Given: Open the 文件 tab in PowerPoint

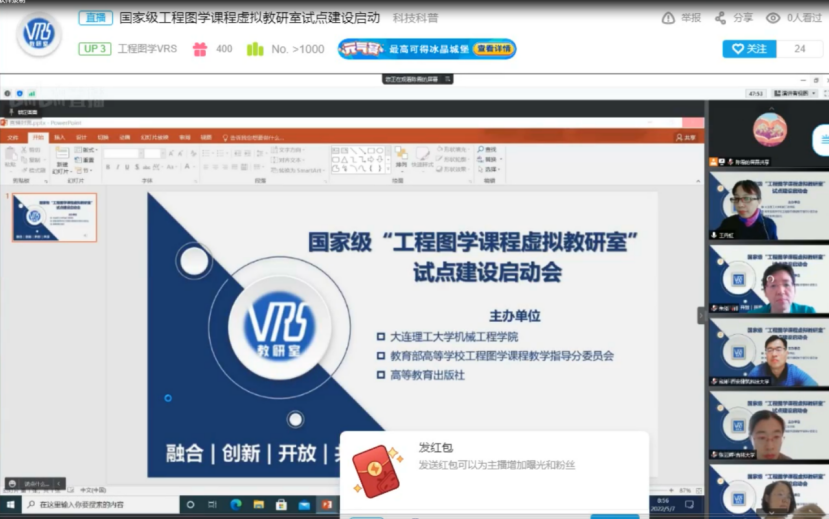Looking at the screenshot, I should click(x=13, y=137).
